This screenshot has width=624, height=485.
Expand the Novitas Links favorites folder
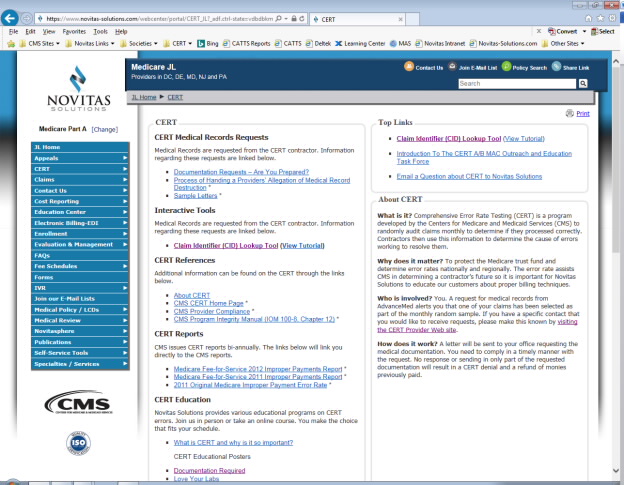pyautogui.click(x=90, y=43)
